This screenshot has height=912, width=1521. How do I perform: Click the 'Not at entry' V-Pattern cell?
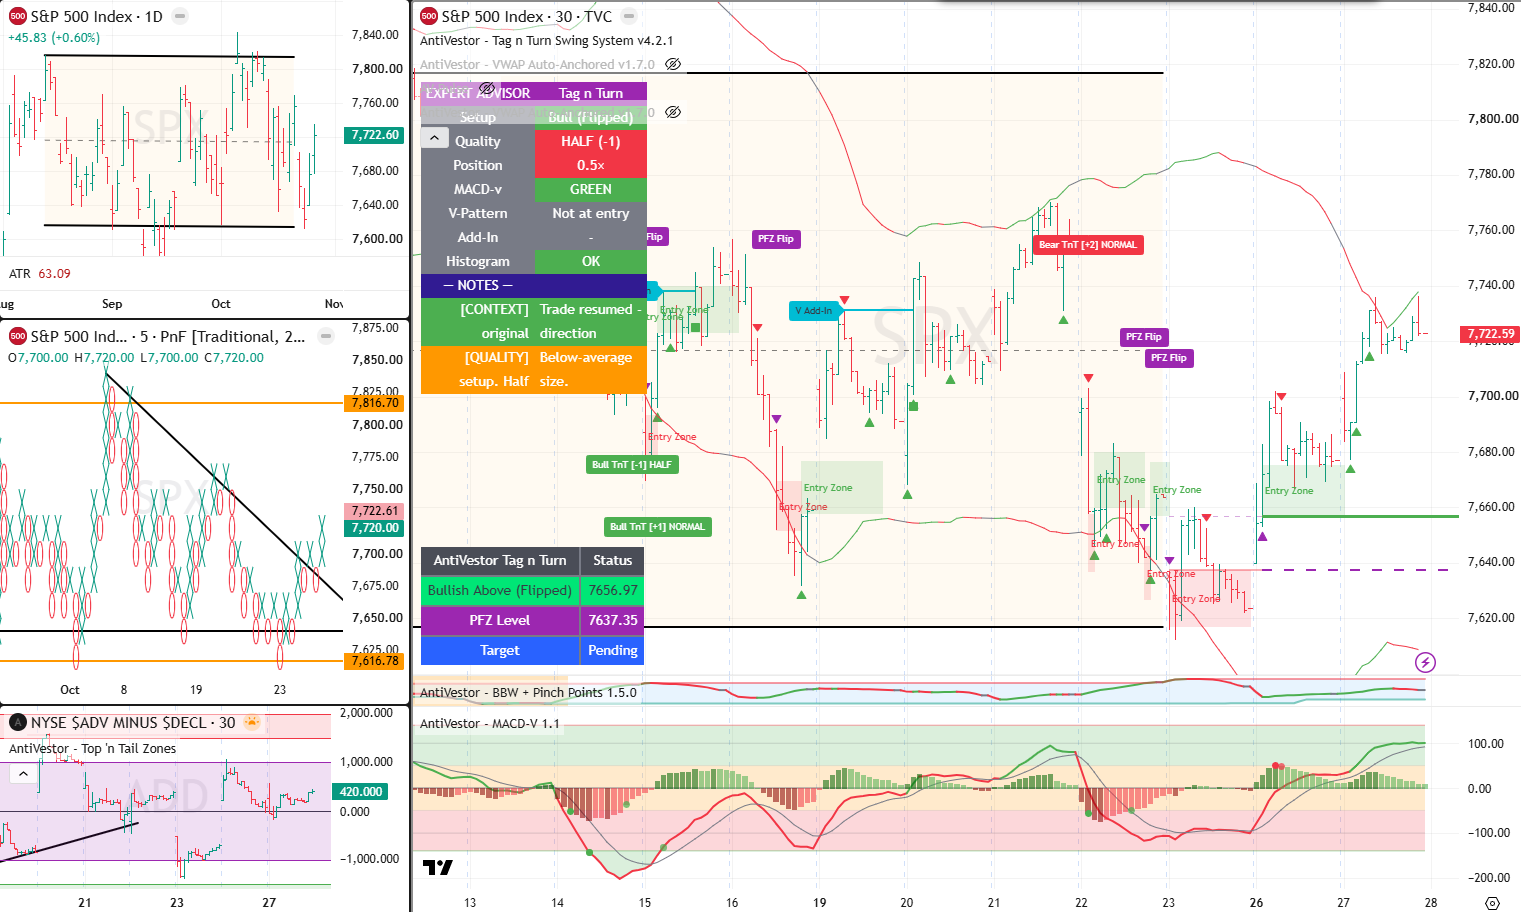(x=591, y=213)
